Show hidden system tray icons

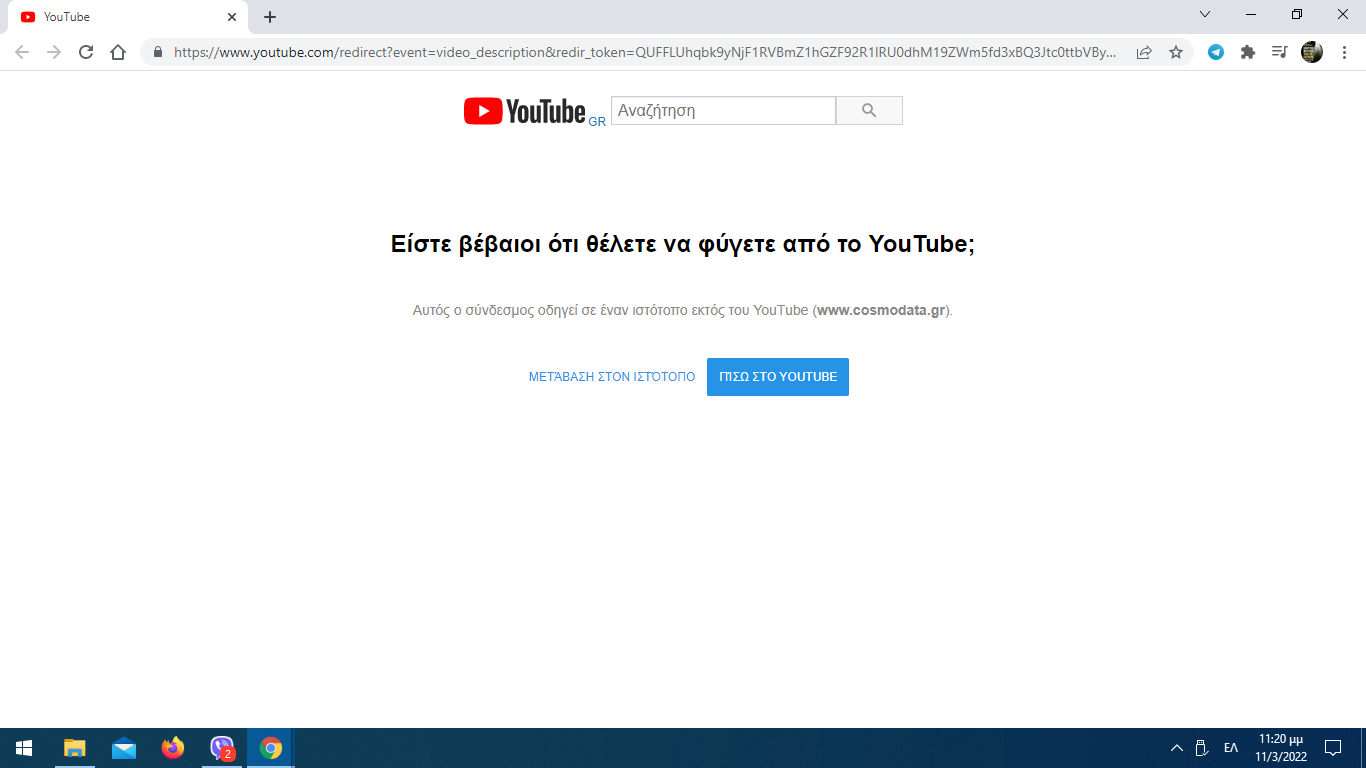pyautogui.click(x=1177, y=748)
